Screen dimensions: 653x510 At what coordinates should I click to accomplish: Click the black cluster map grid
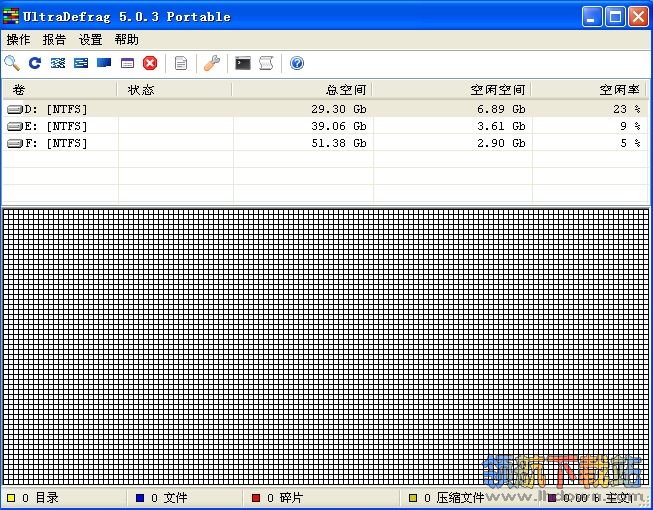coord(325,346)
